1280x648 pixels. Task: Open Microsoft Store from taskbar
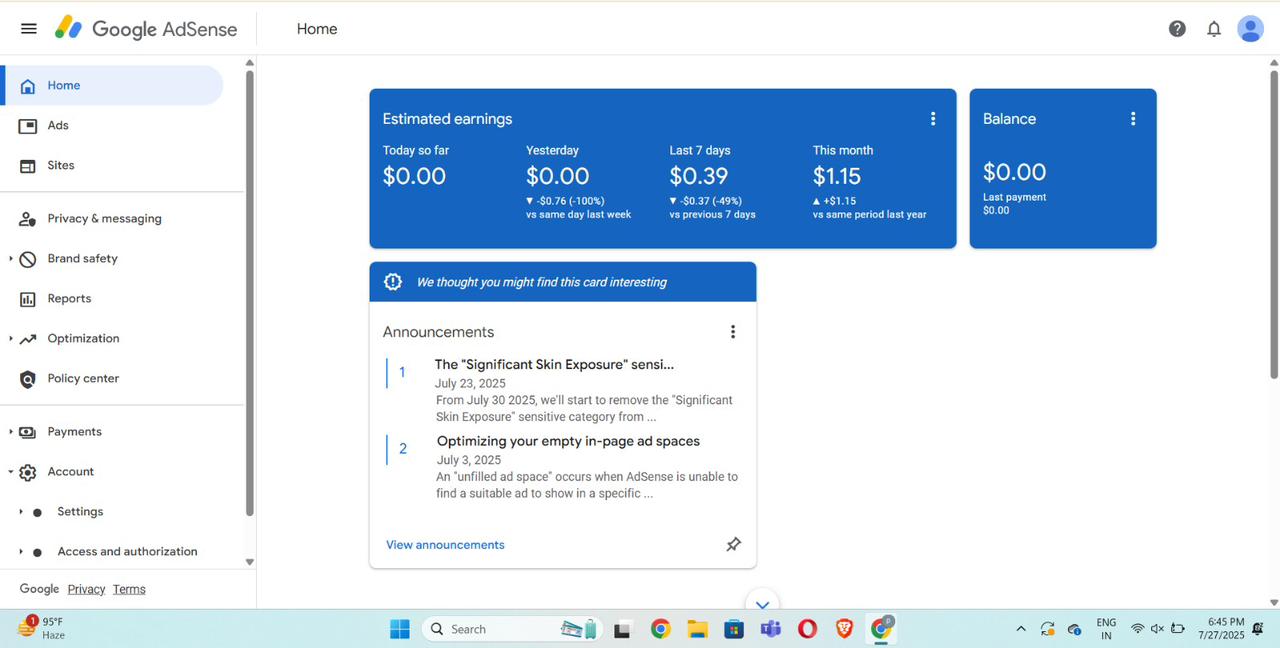[x=734, y=629]
